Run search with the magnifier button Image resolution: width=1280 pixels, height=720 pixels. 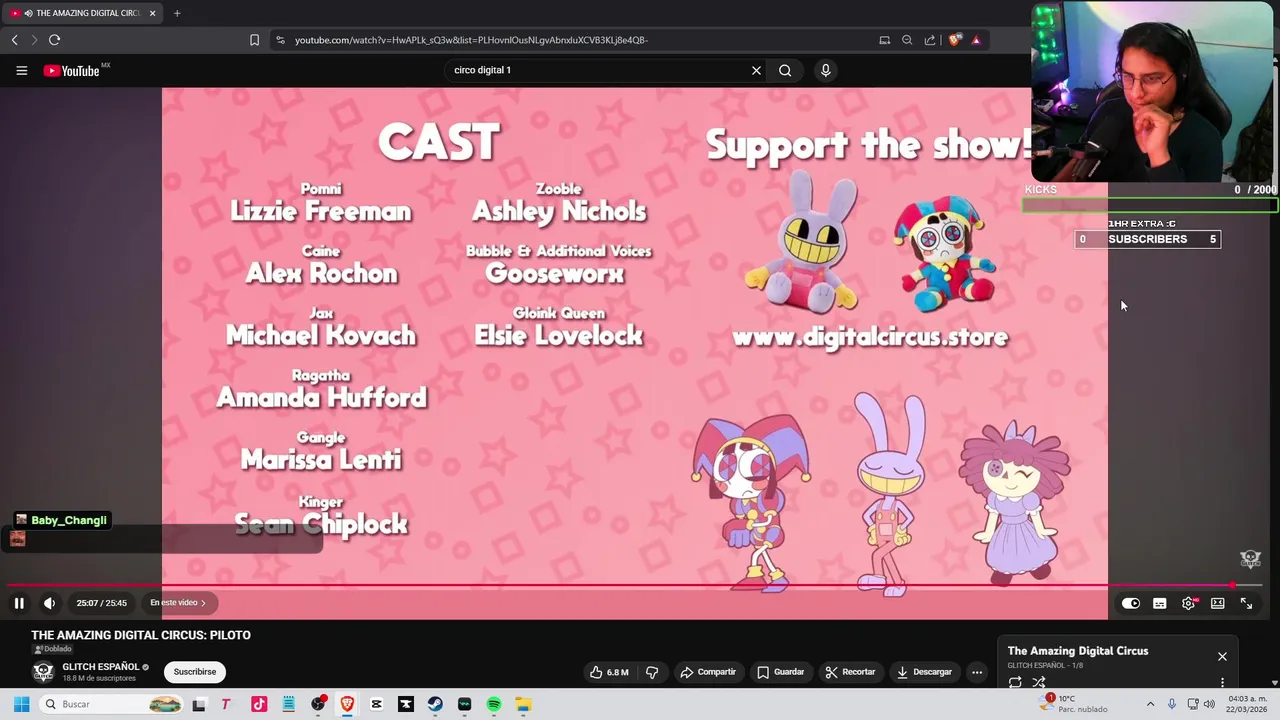point(785,70)
